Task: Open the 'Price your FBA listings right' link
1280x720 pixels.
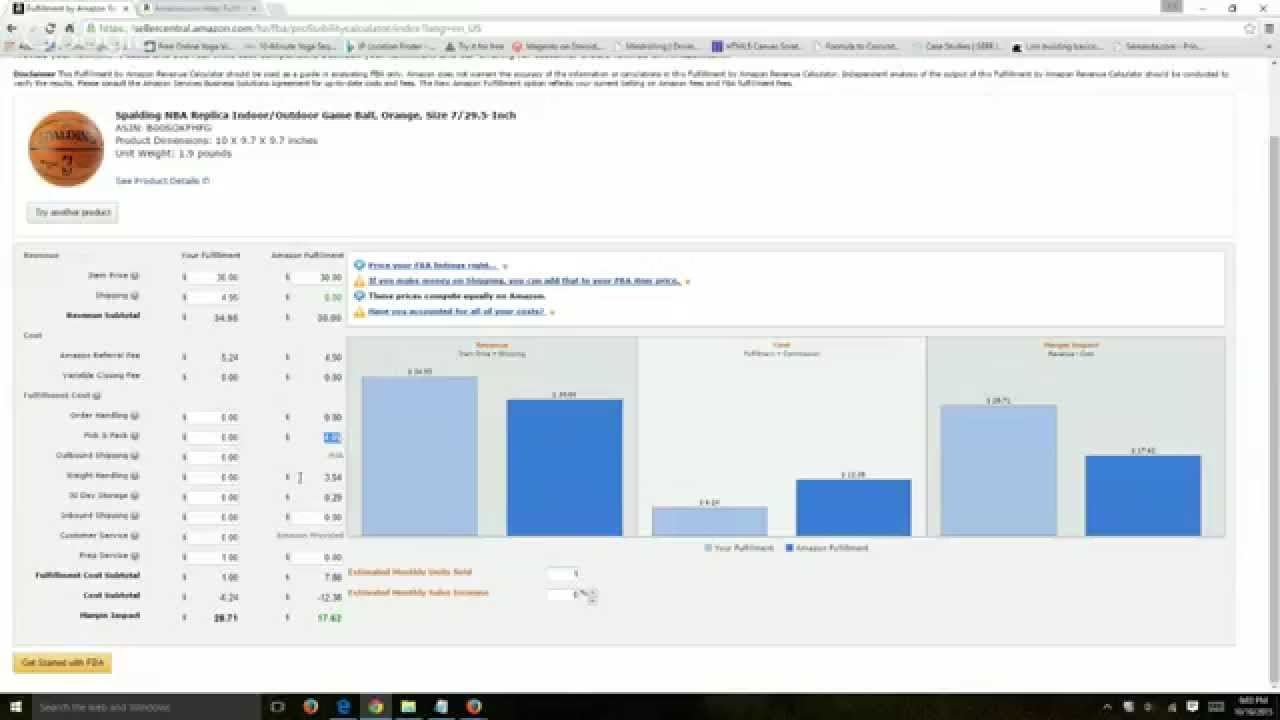Action: (x=432, y=266)
